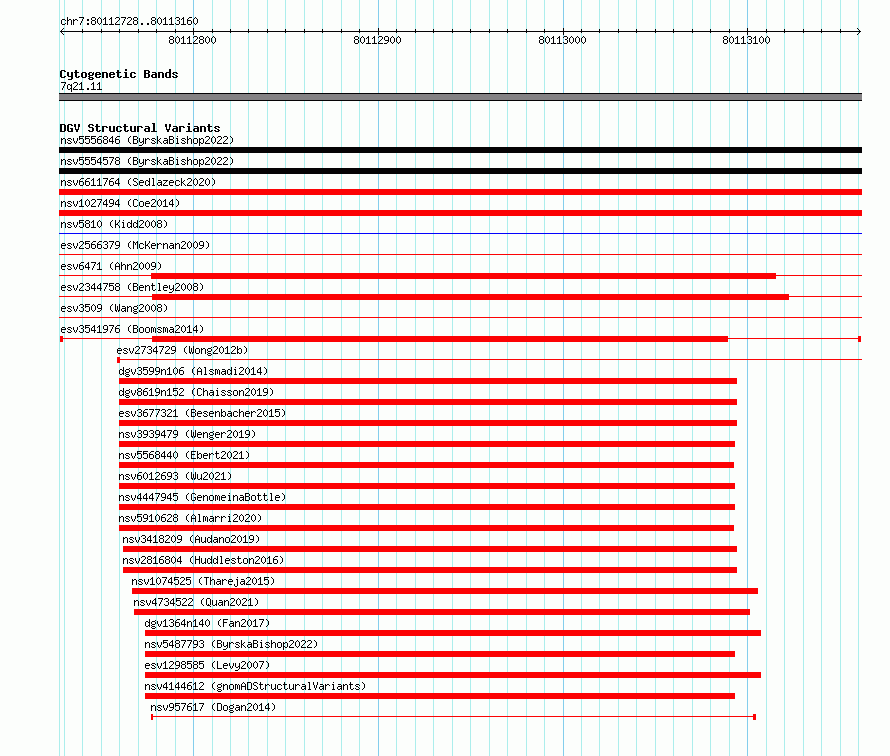Select the dgv3599n106 (Alsmadi2014) label
This screenshot has height=756, width=890.
click(x=193, y=371)
